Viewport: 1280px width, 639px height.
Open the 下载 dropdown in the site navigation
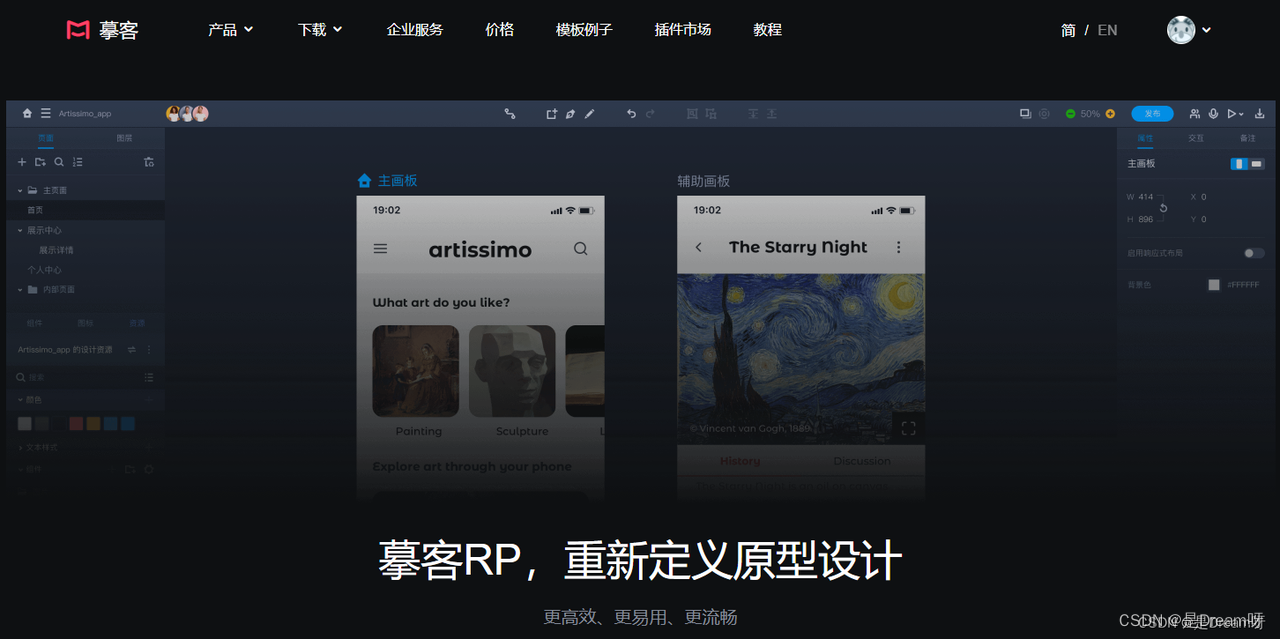click(x=320, y=29)
